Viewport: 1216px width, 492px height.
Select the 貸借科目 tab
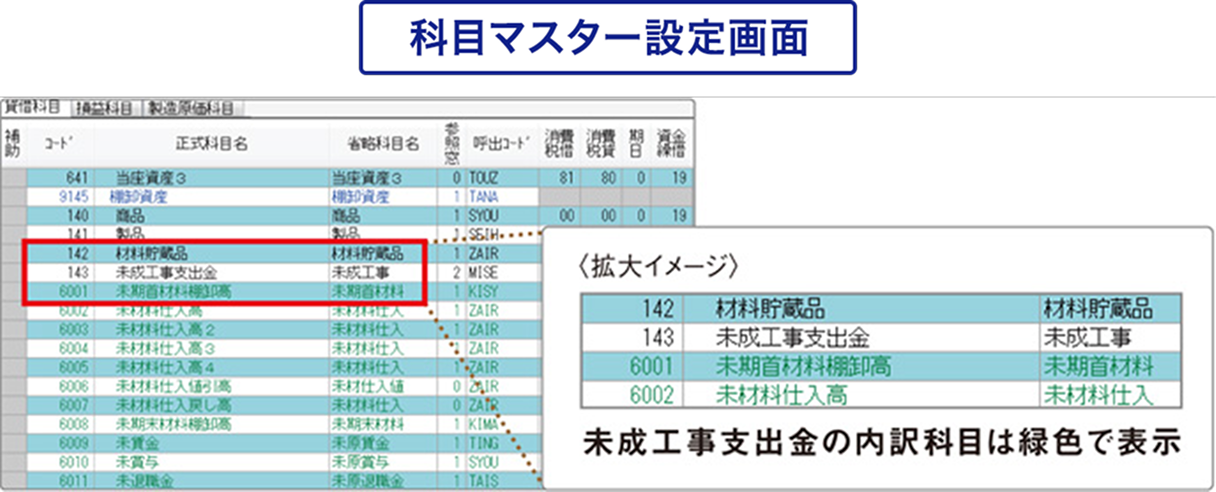(x=32, y=107)
